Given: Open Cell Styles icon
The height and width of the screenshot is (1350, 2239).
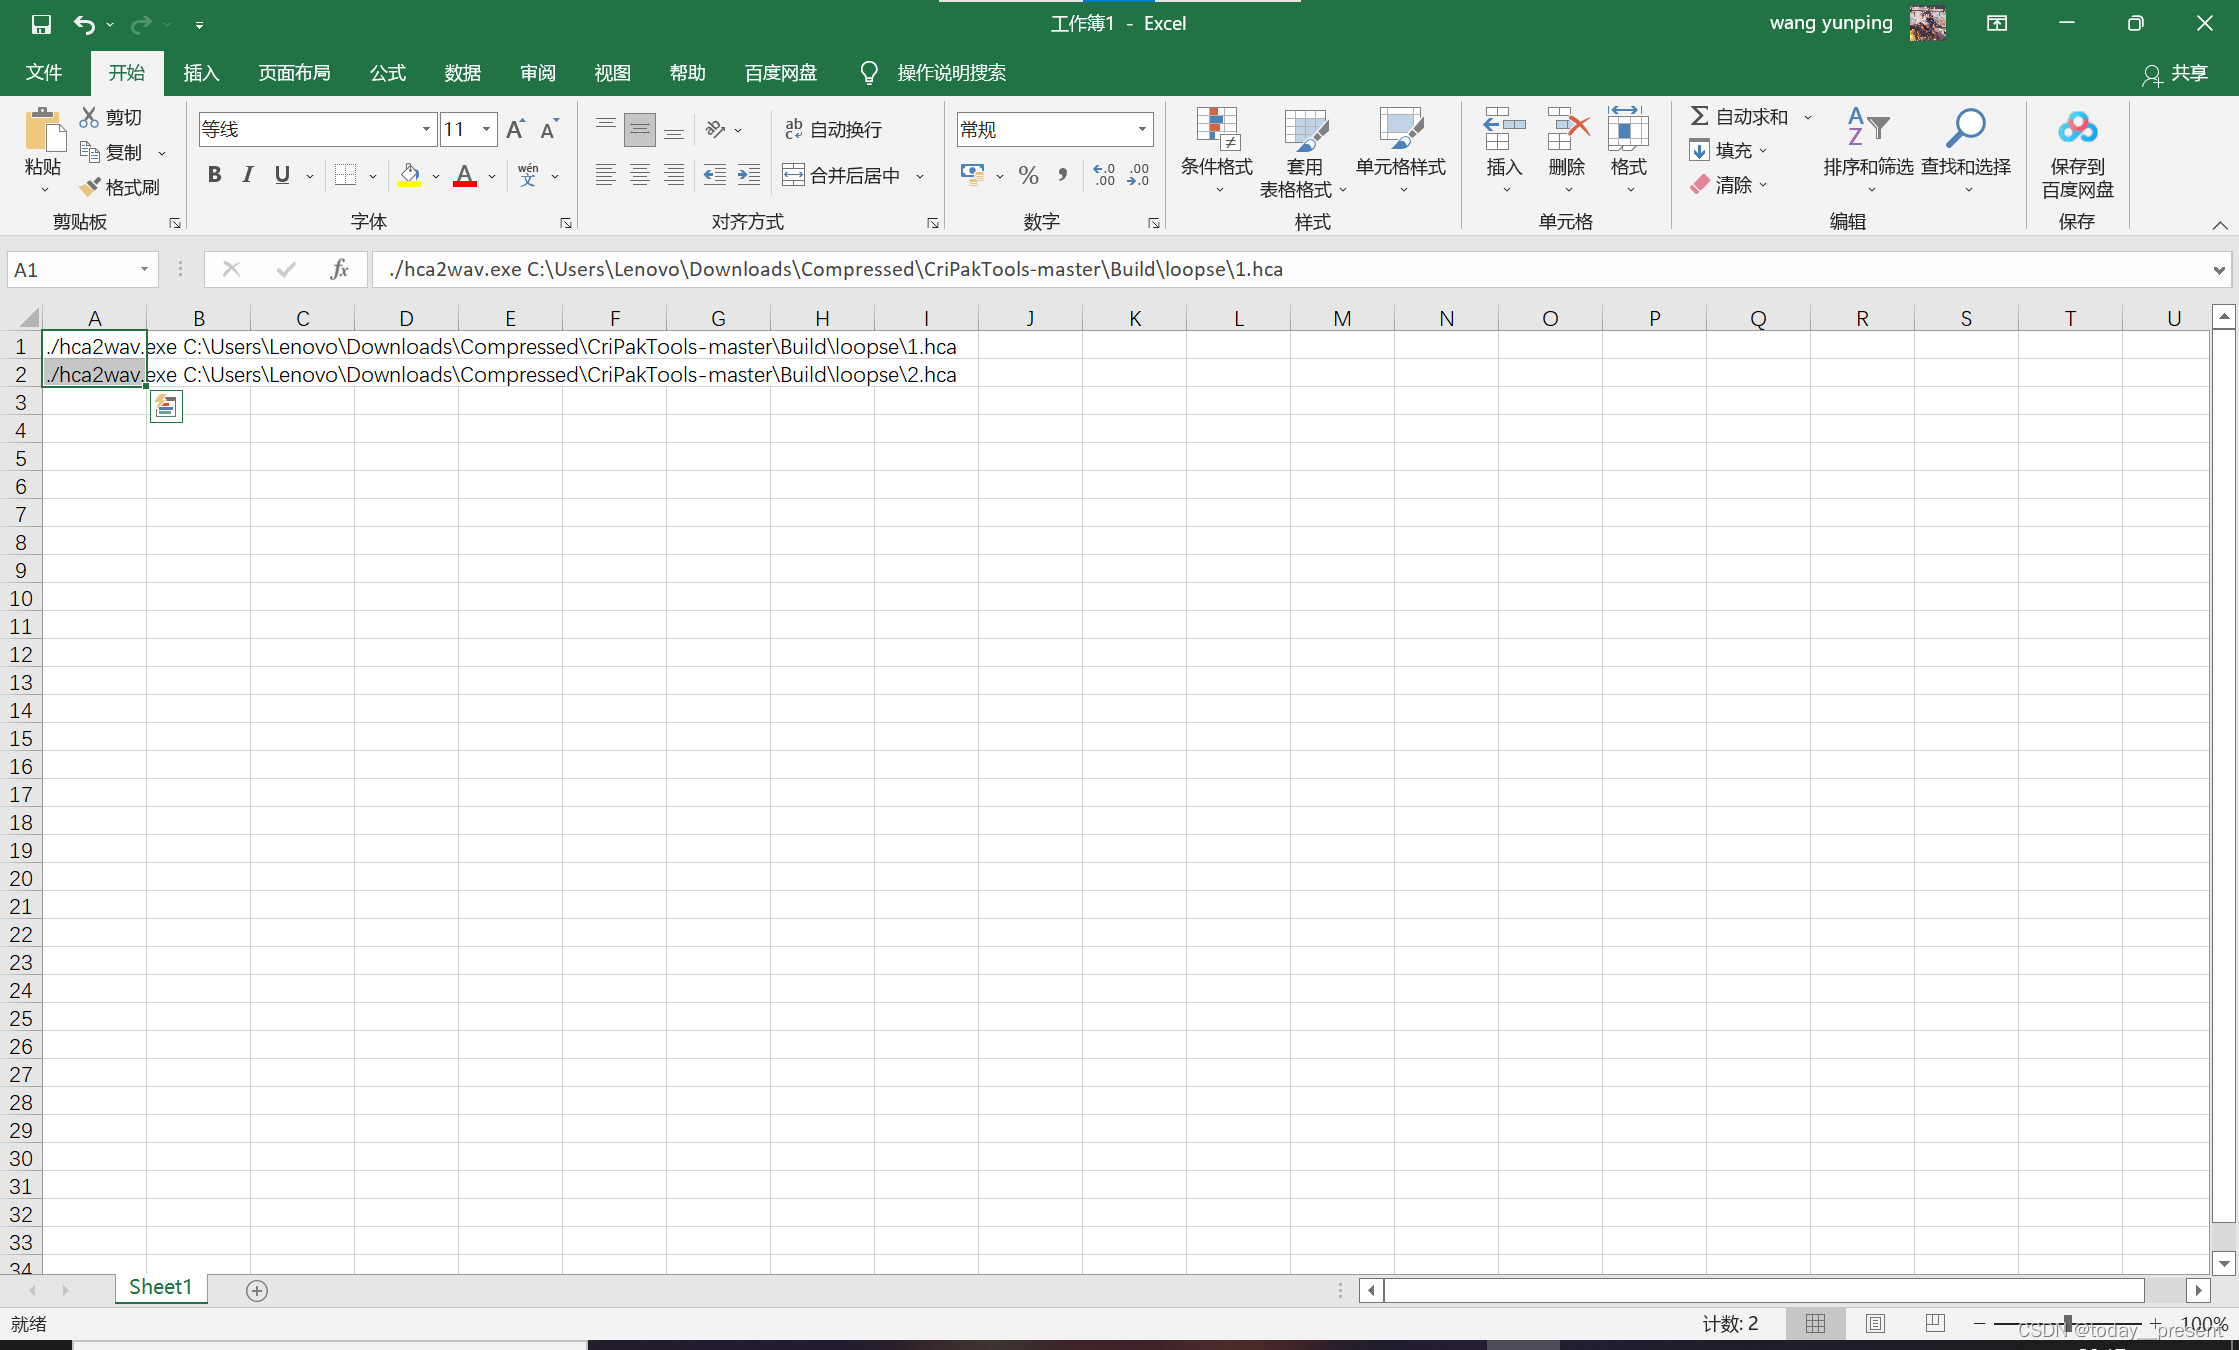Looking at the screenshot, I should (1401, 129).
